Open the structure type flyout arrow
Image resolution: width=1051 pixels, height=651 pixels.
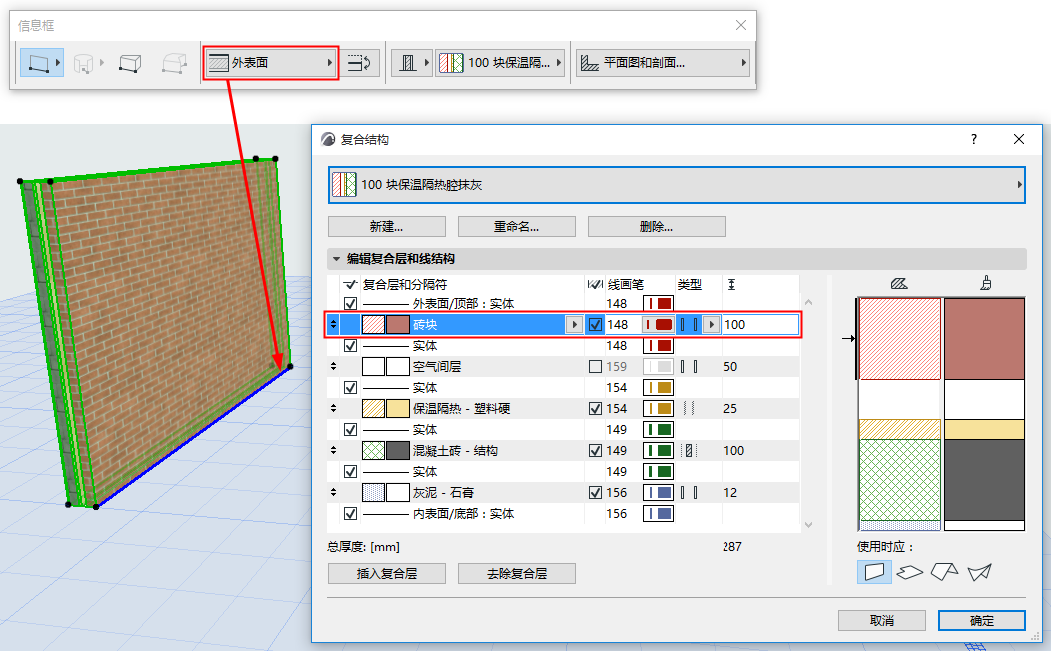pyautogui.click(x=426, y=63)
